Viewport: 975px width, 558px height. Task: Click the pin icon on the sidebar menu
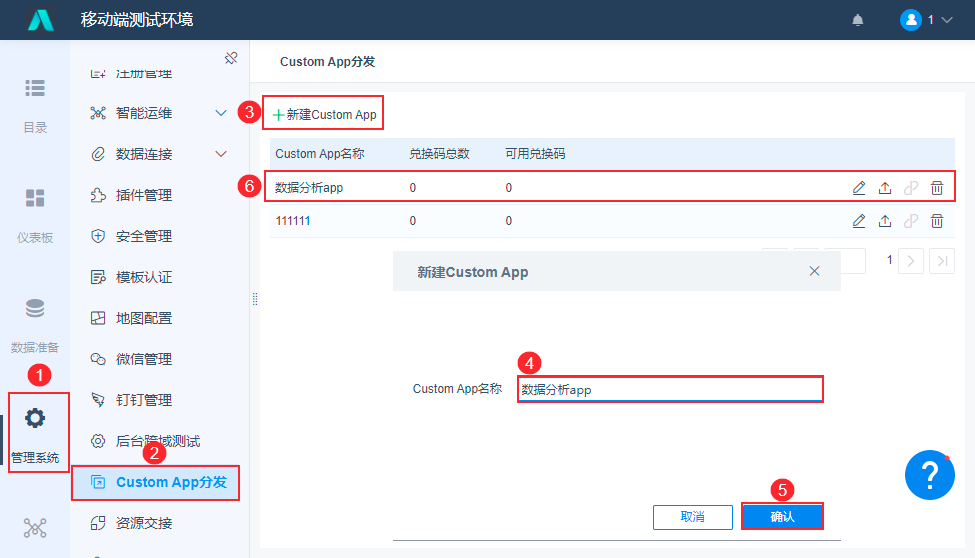click(231, 58)
